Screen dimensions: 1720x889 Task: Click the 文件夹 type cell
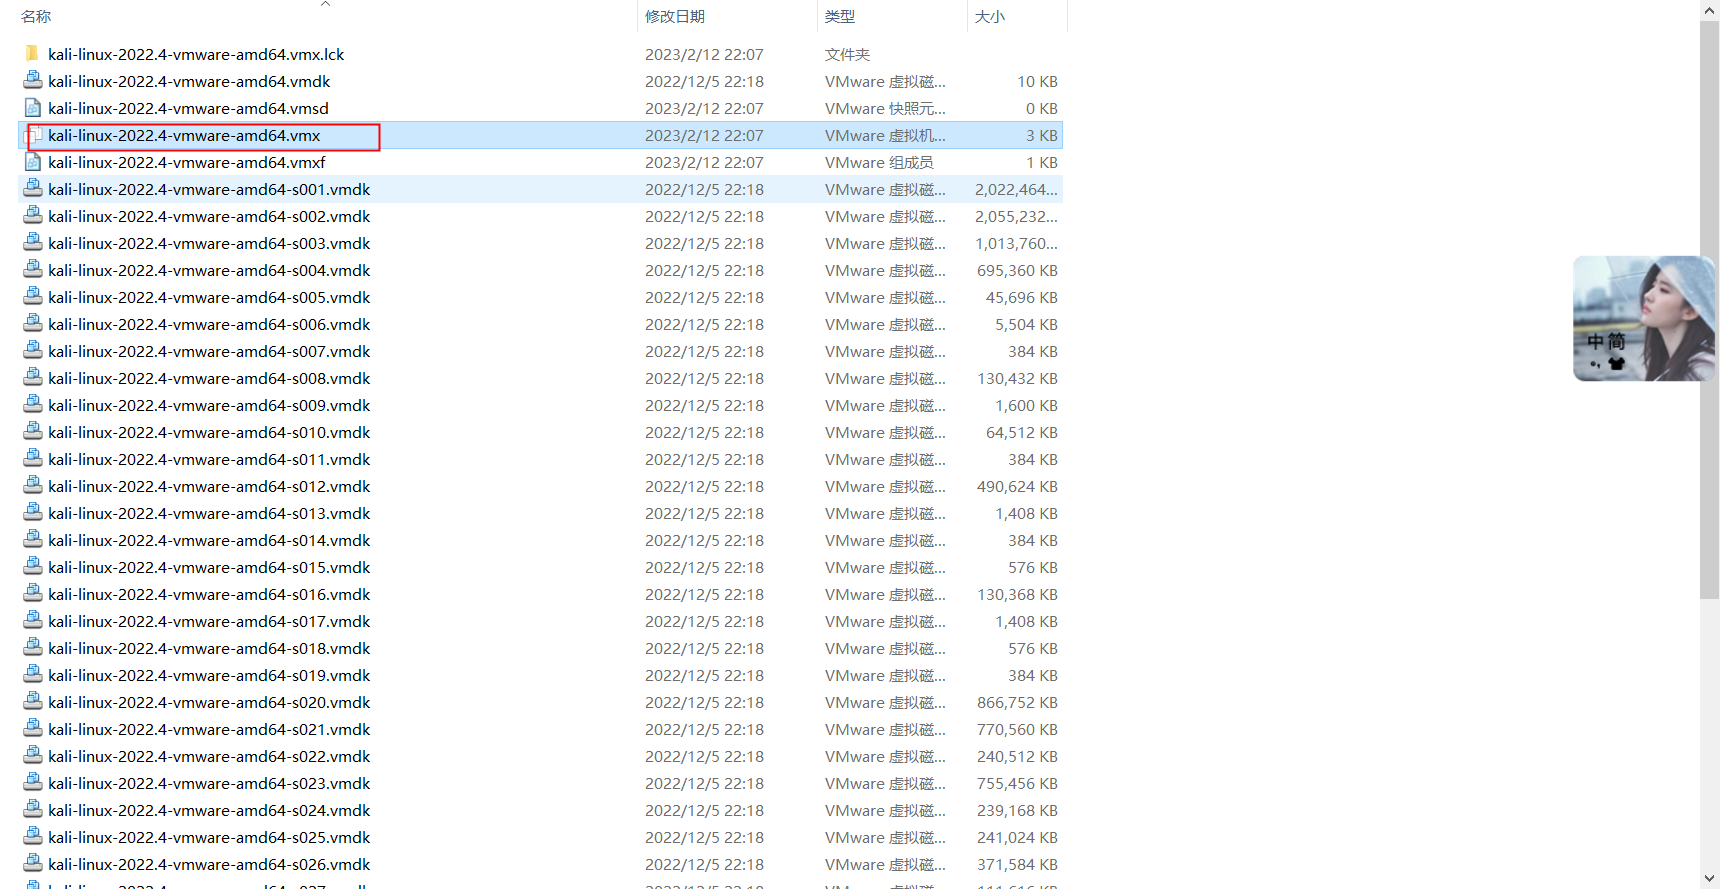(x=847, y=54)
